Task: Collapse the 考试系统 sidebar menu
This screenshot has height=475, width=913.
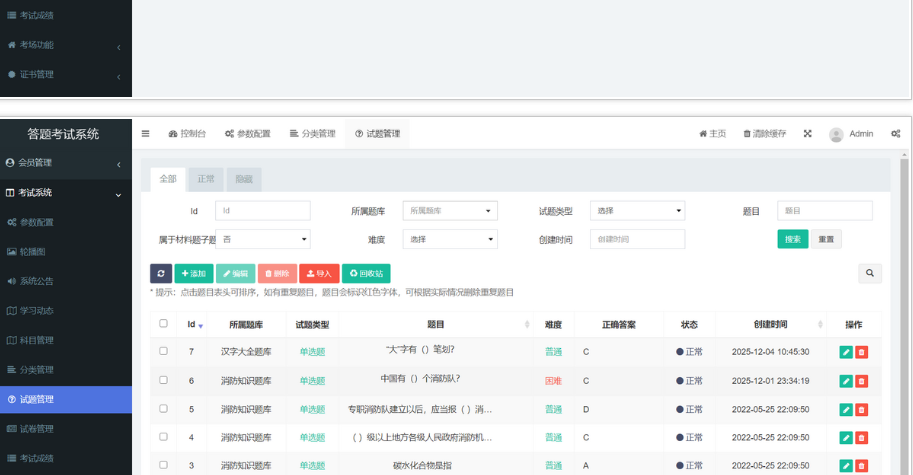Action: (66, 193)
